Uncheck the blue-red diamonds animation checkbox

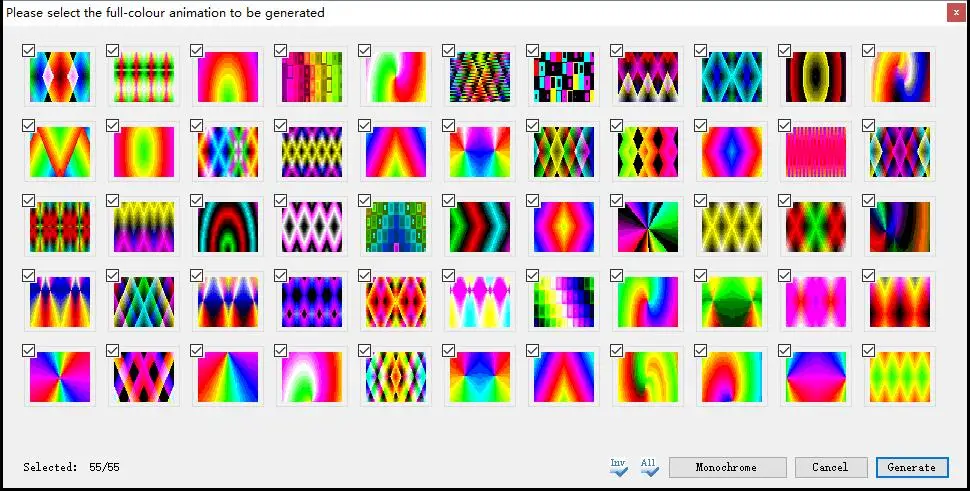pos(28,51)
